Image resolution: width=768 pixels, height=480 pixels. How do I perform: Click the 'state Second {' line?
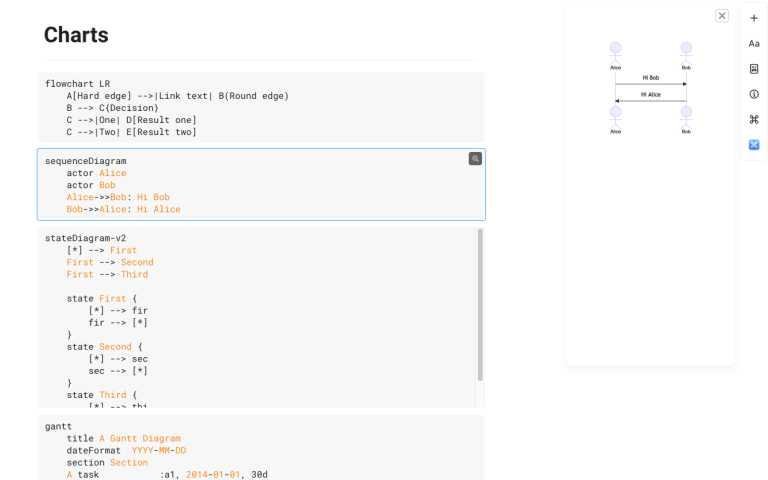click(105, 347)
